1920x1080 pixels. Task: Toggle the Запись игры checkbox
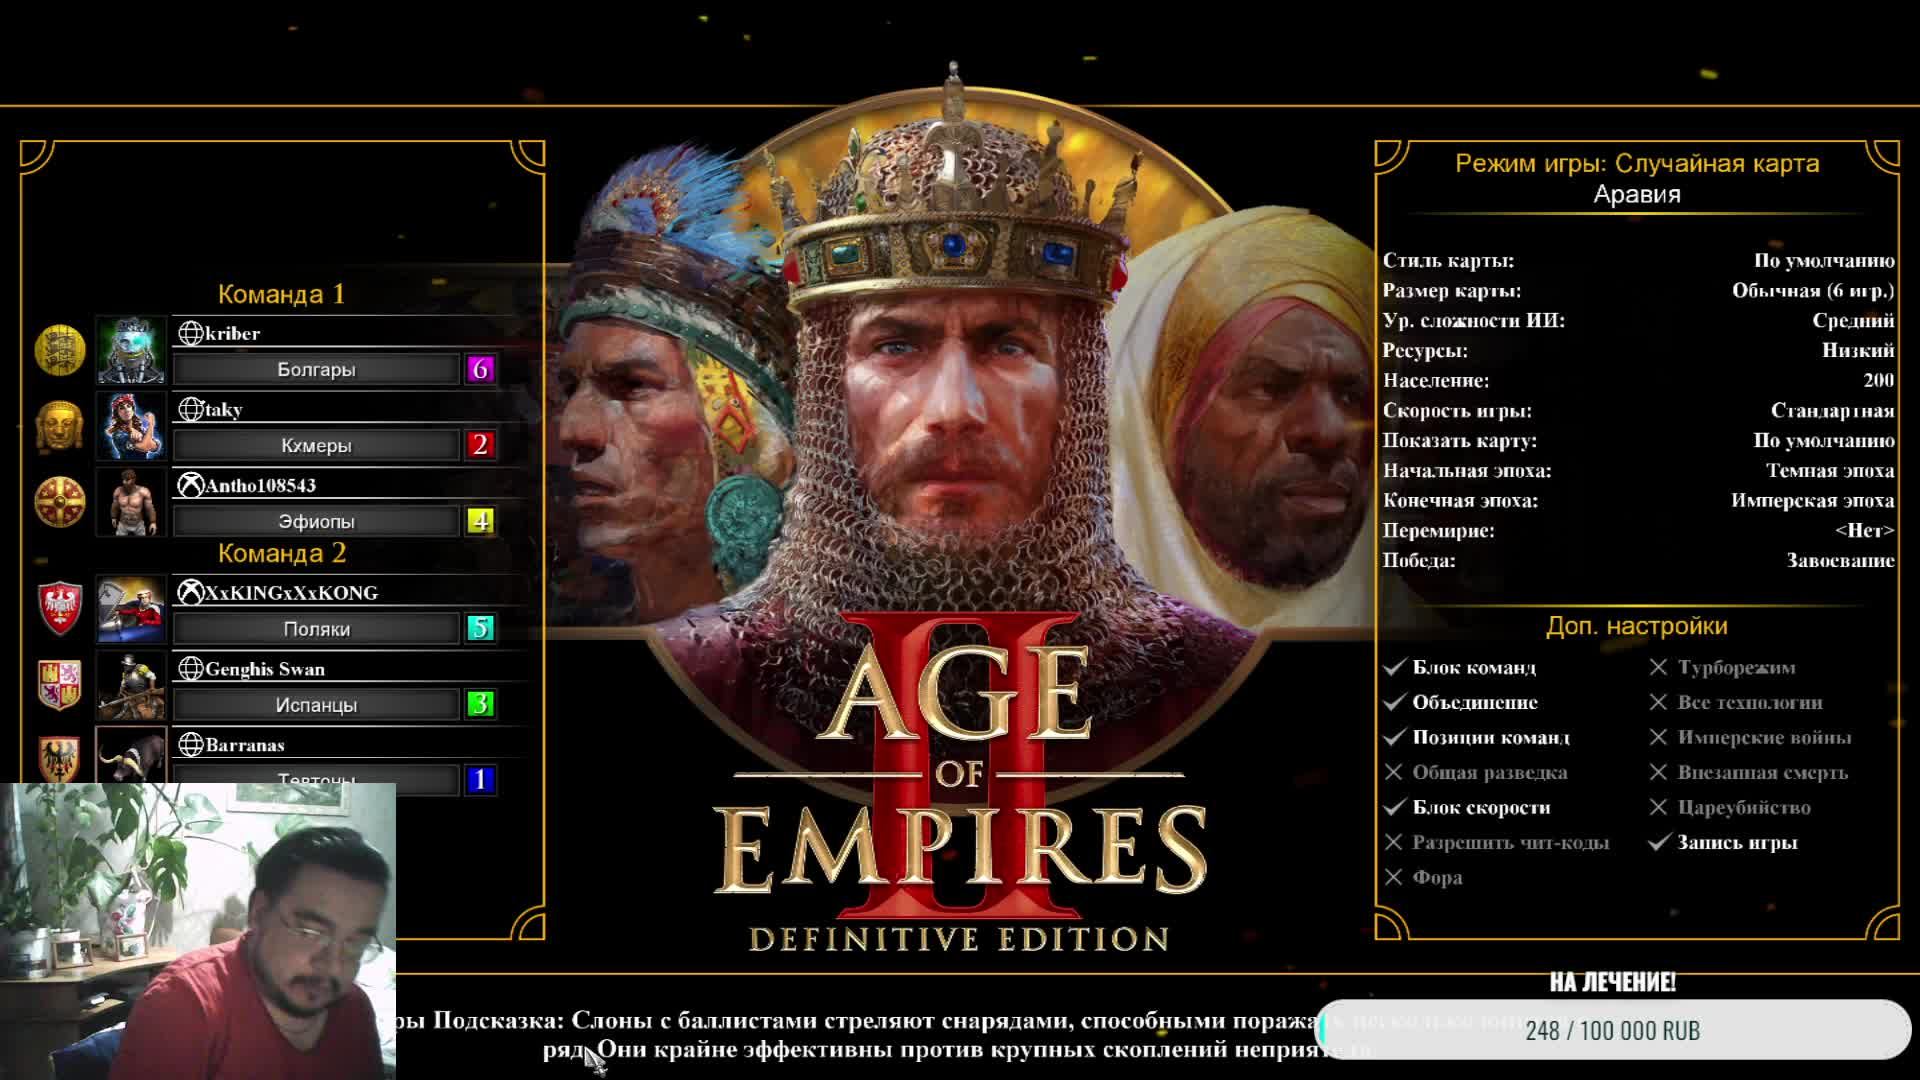point(1659,843)
